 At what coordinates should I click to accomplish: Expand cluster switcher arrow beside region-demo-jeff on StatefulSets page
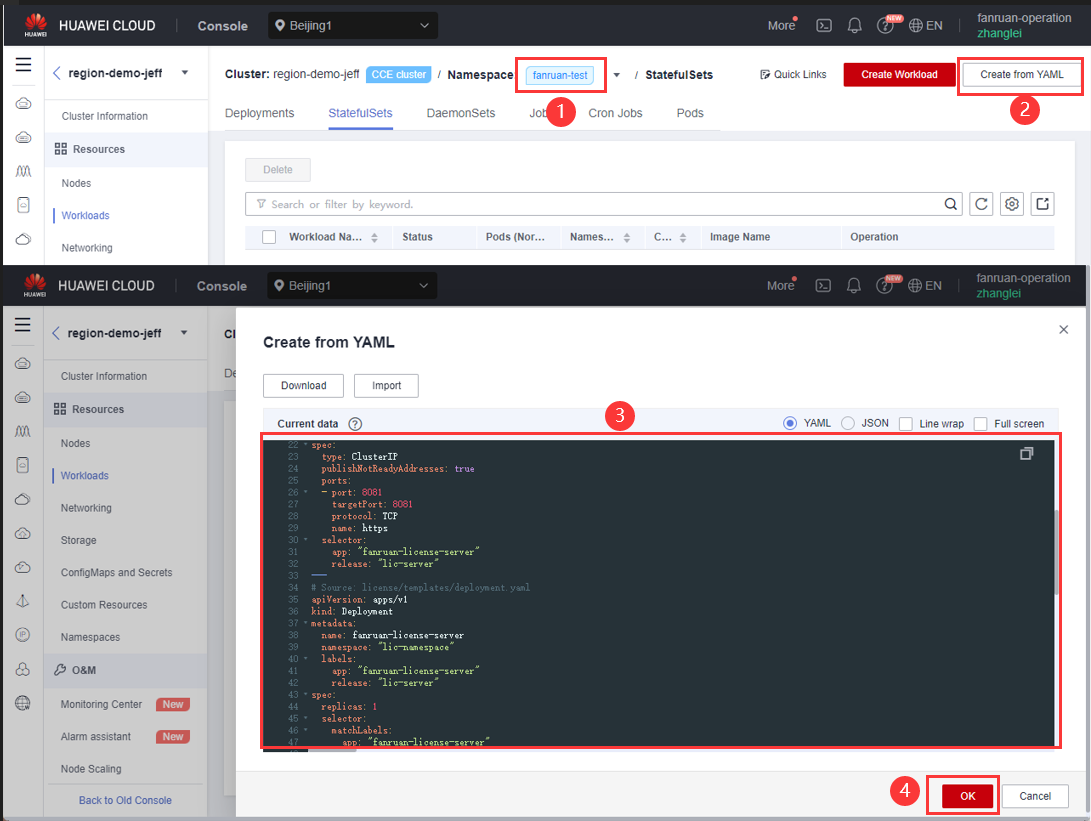pyautogui.click(x=185, y=72)
